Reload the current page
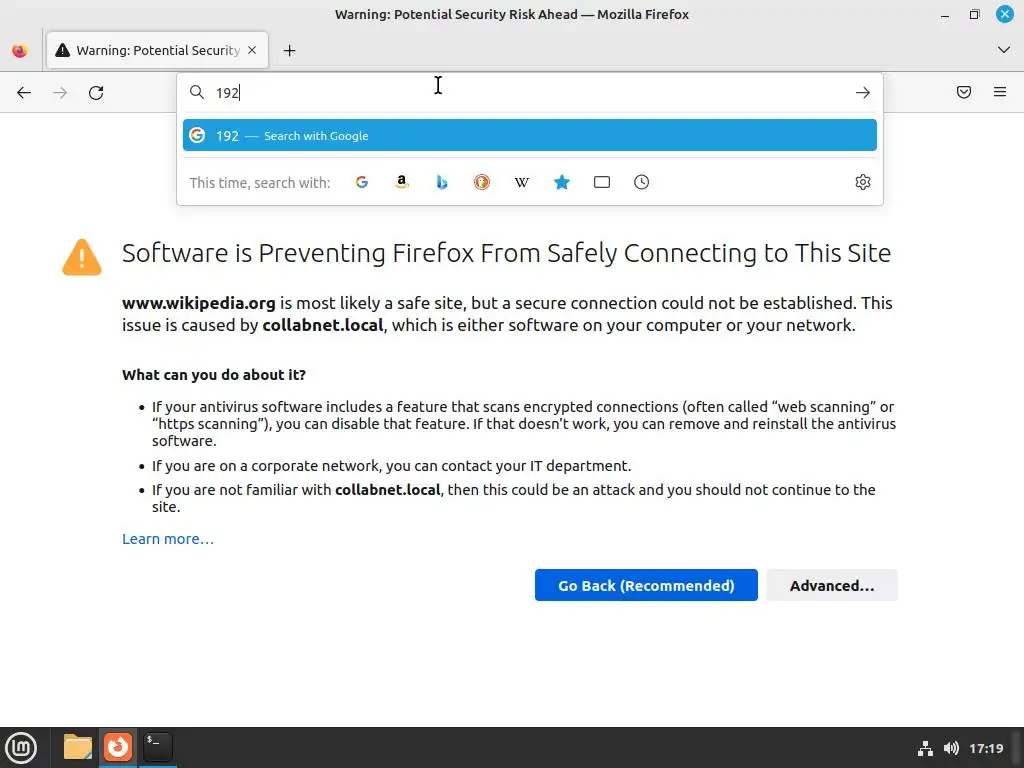The height and width of the screenshot is (768, 1024). click(96, 93)
